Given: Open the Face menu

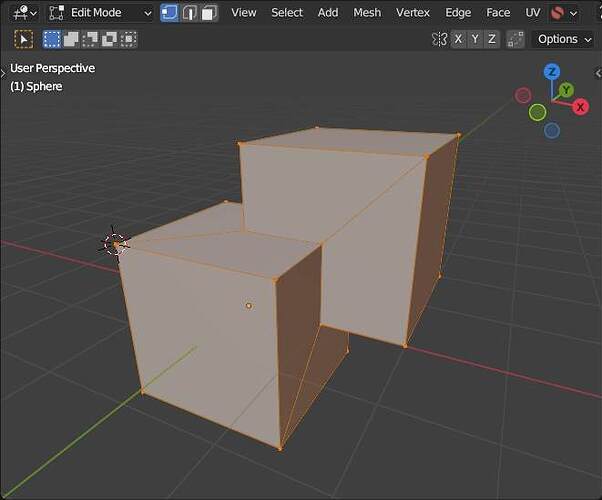Looking at the screenshot, I should 498,13.
